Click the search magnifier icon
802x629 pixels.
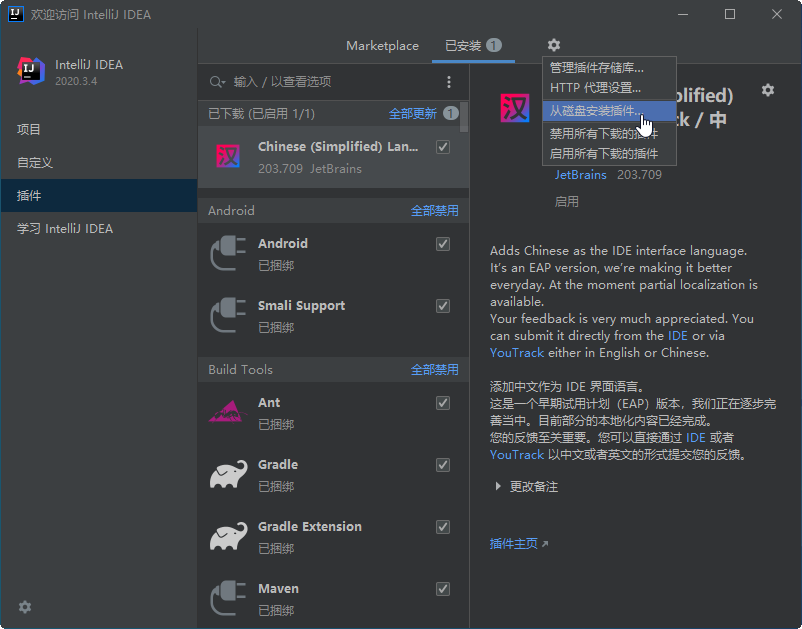point(217,82)
